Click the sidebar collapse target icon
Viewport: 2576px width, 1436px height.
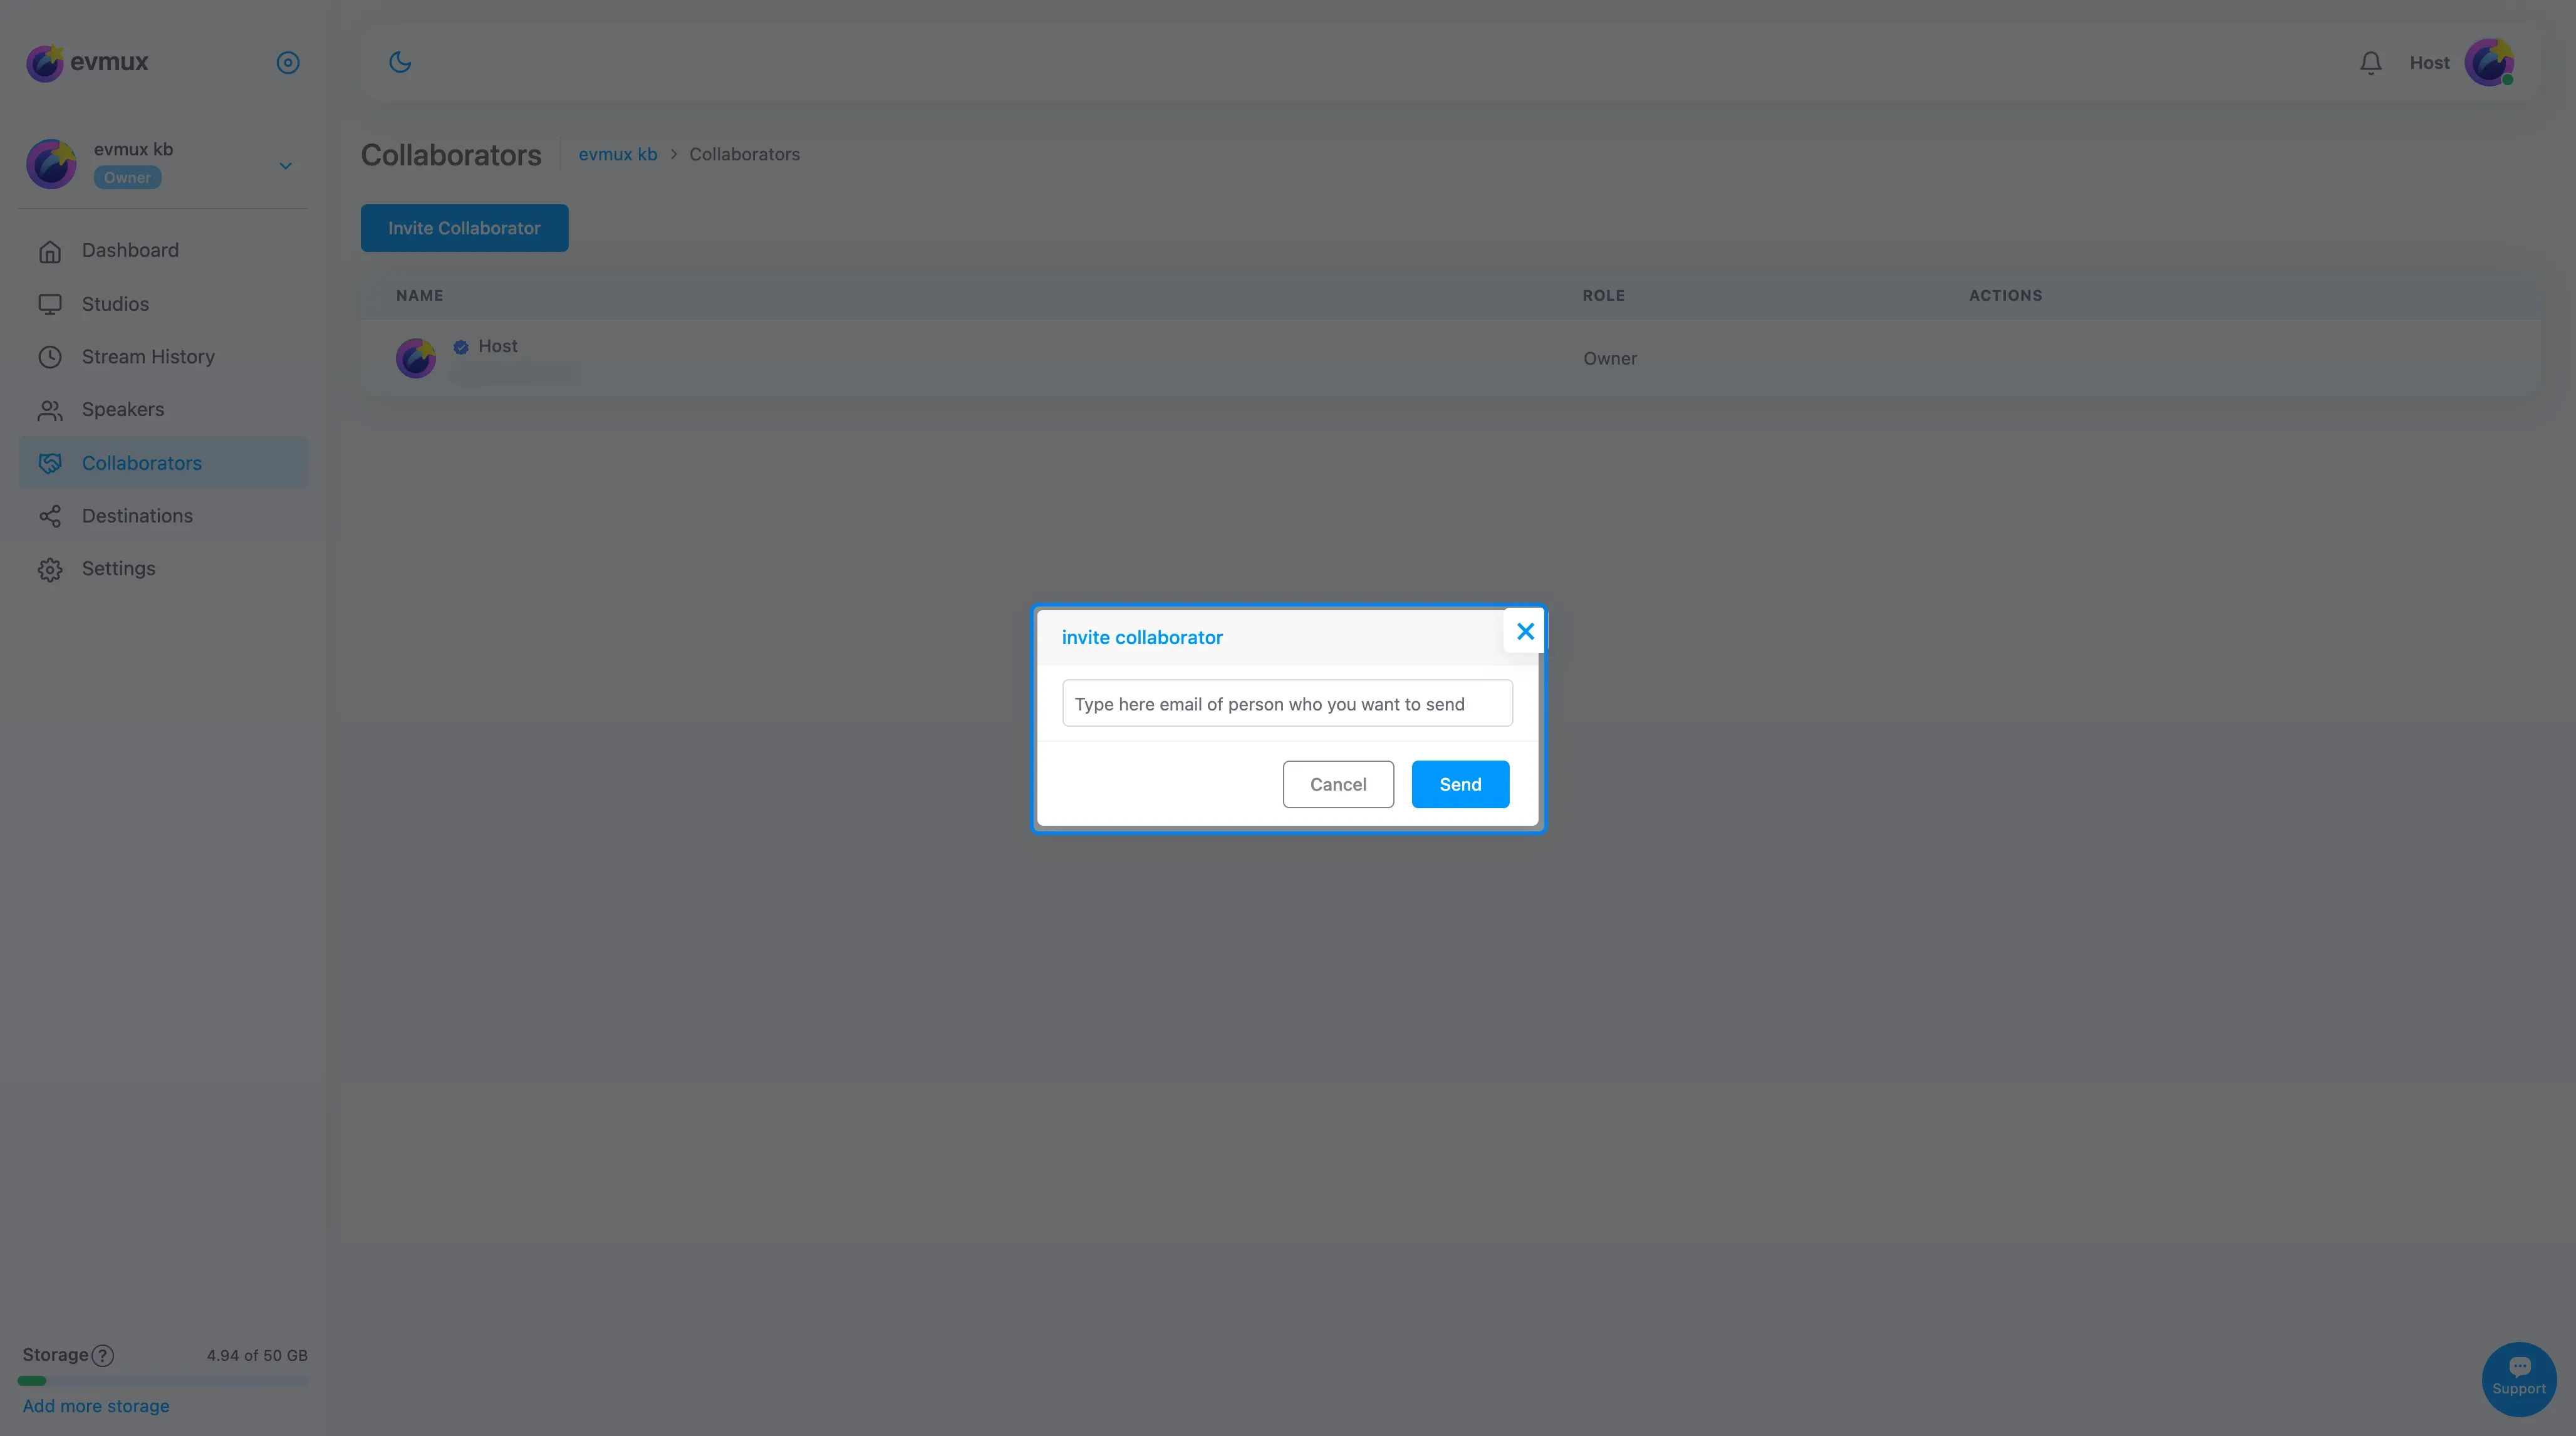click(x=288, y=63)
